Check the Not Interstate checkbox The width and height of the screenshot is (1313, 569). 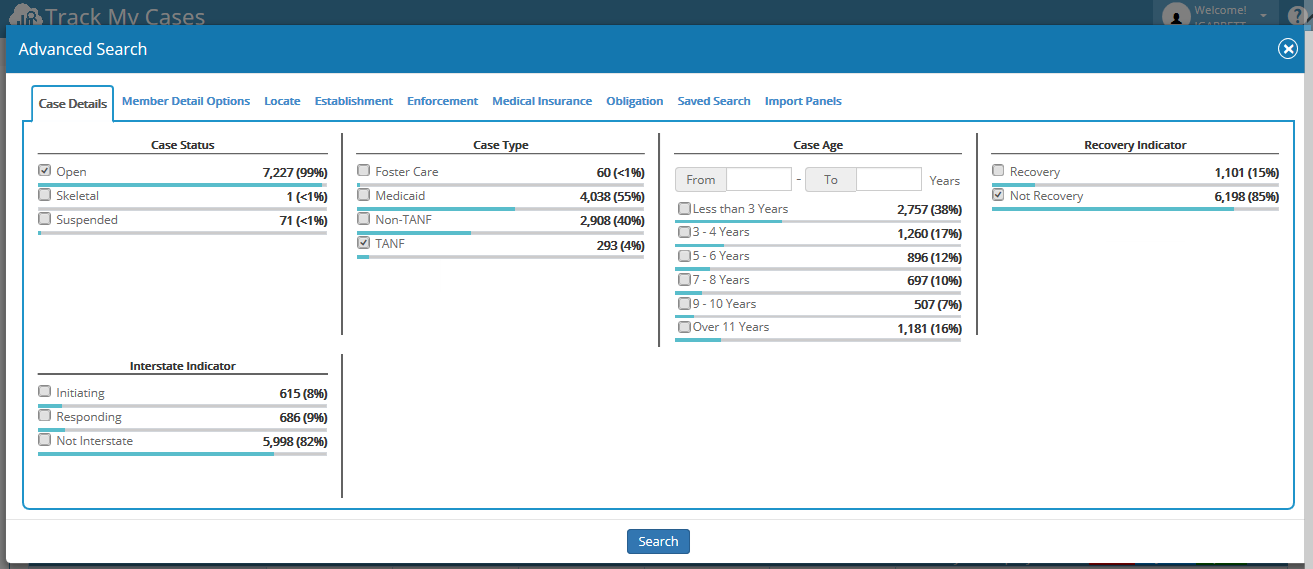click(x=44, y=440)
